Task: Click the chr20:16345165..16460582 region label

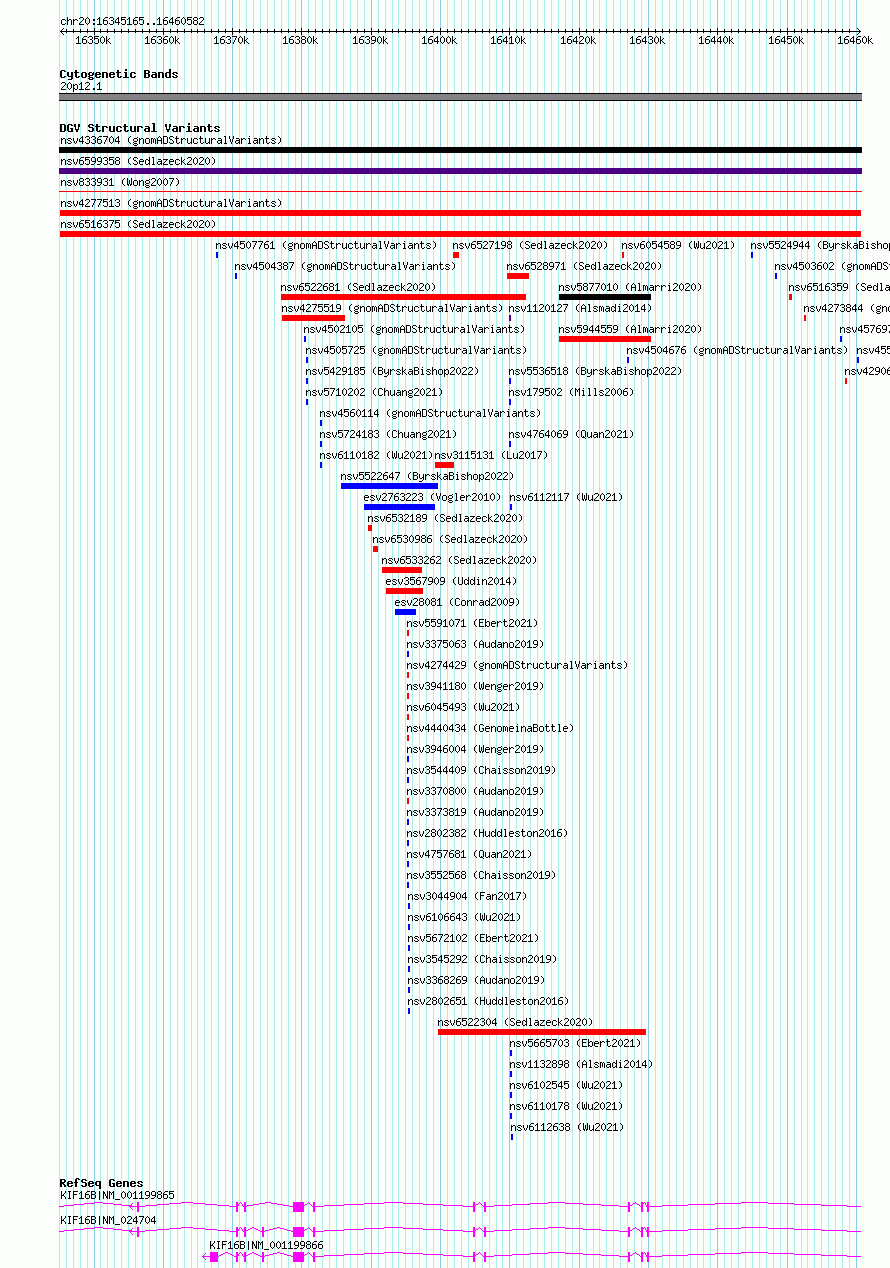Action: tap(132, 21)
